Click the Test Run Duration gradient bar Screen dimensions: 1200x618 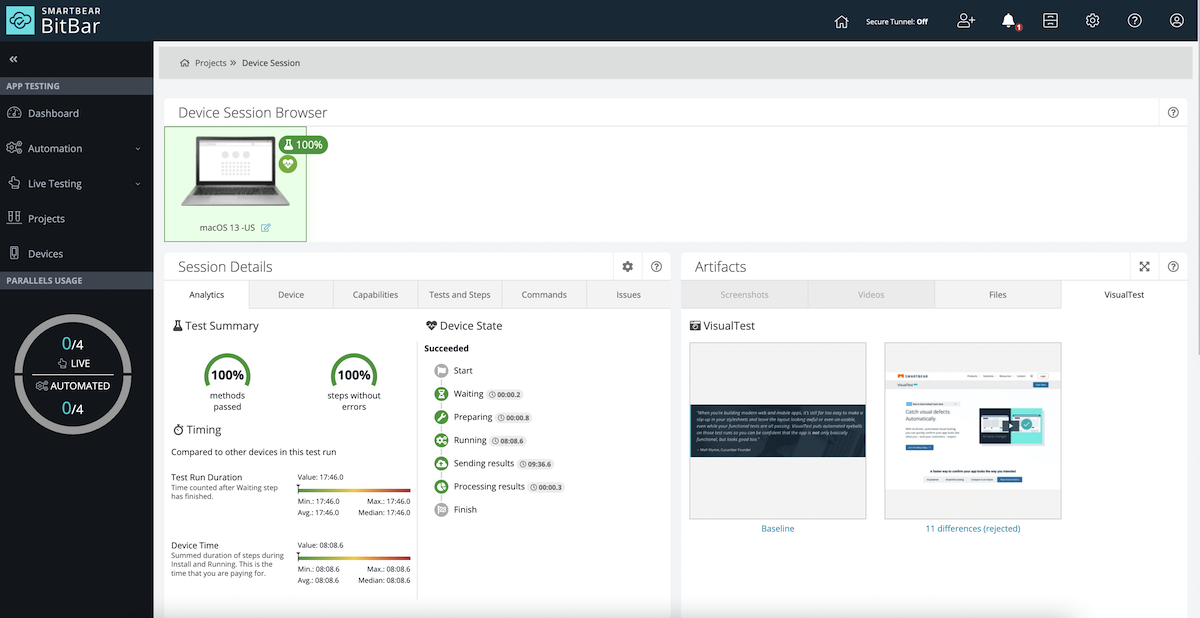[354, 490]
